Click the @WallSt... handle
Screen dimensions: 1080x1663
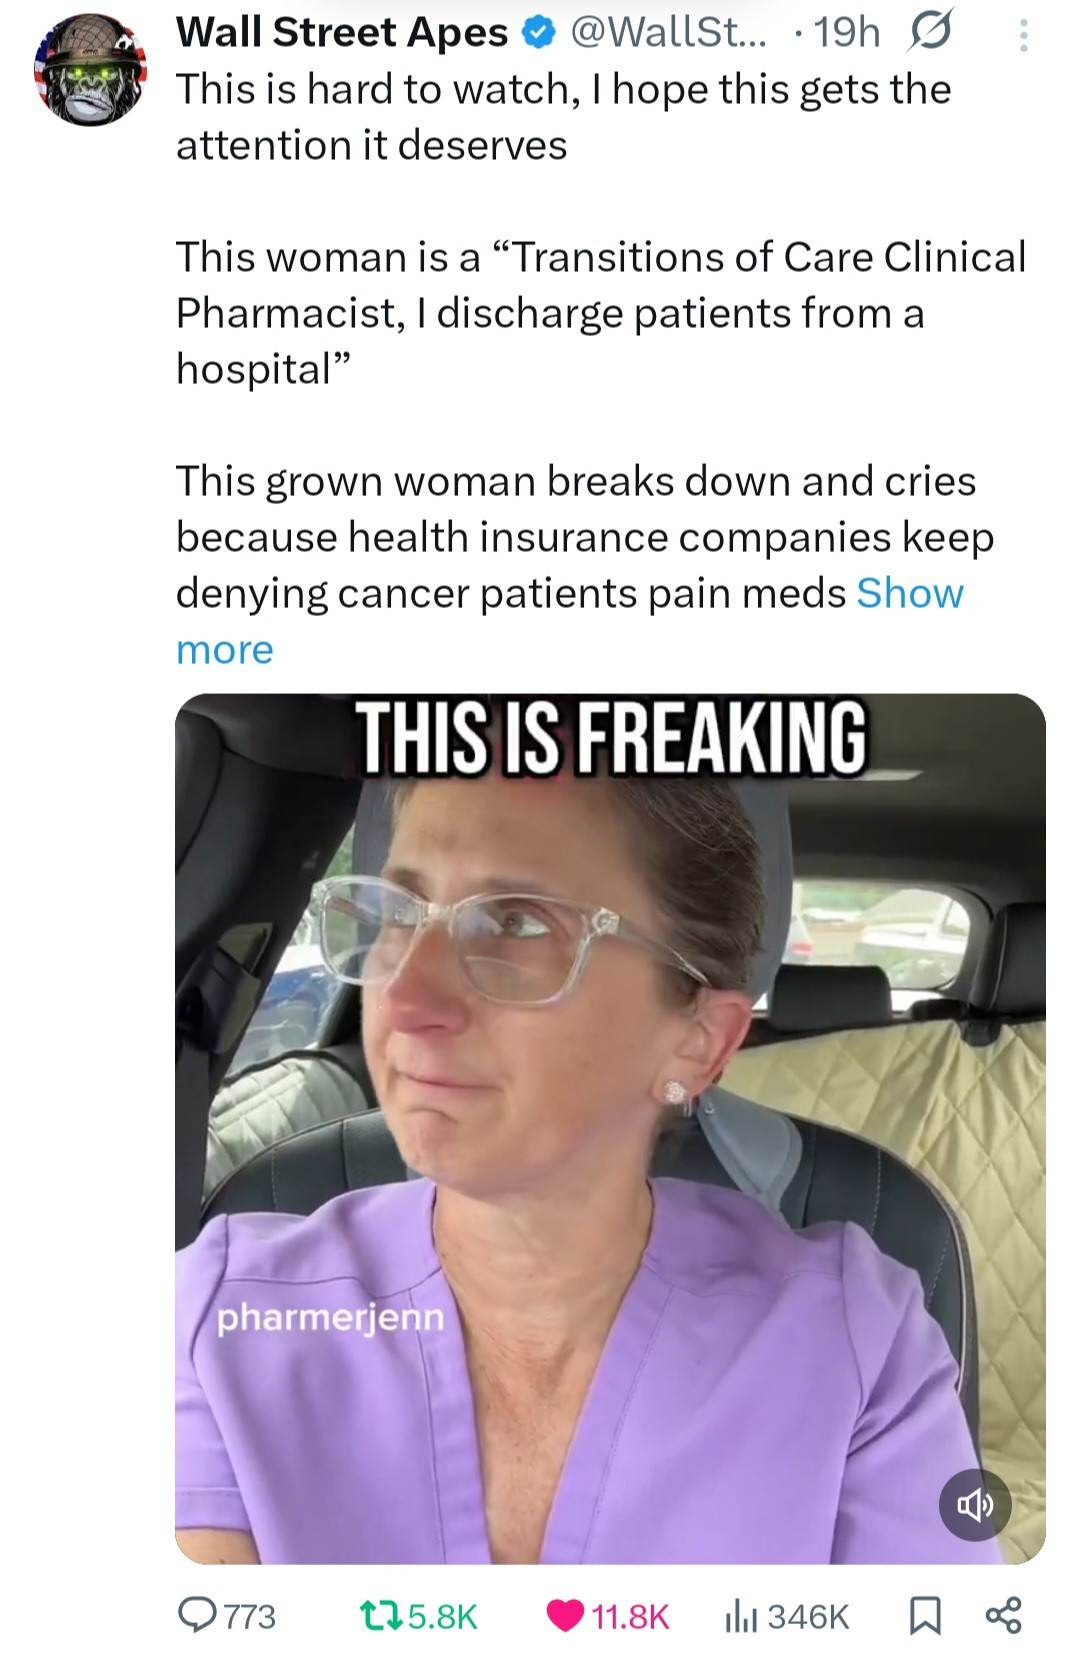[x=669, y=33]
